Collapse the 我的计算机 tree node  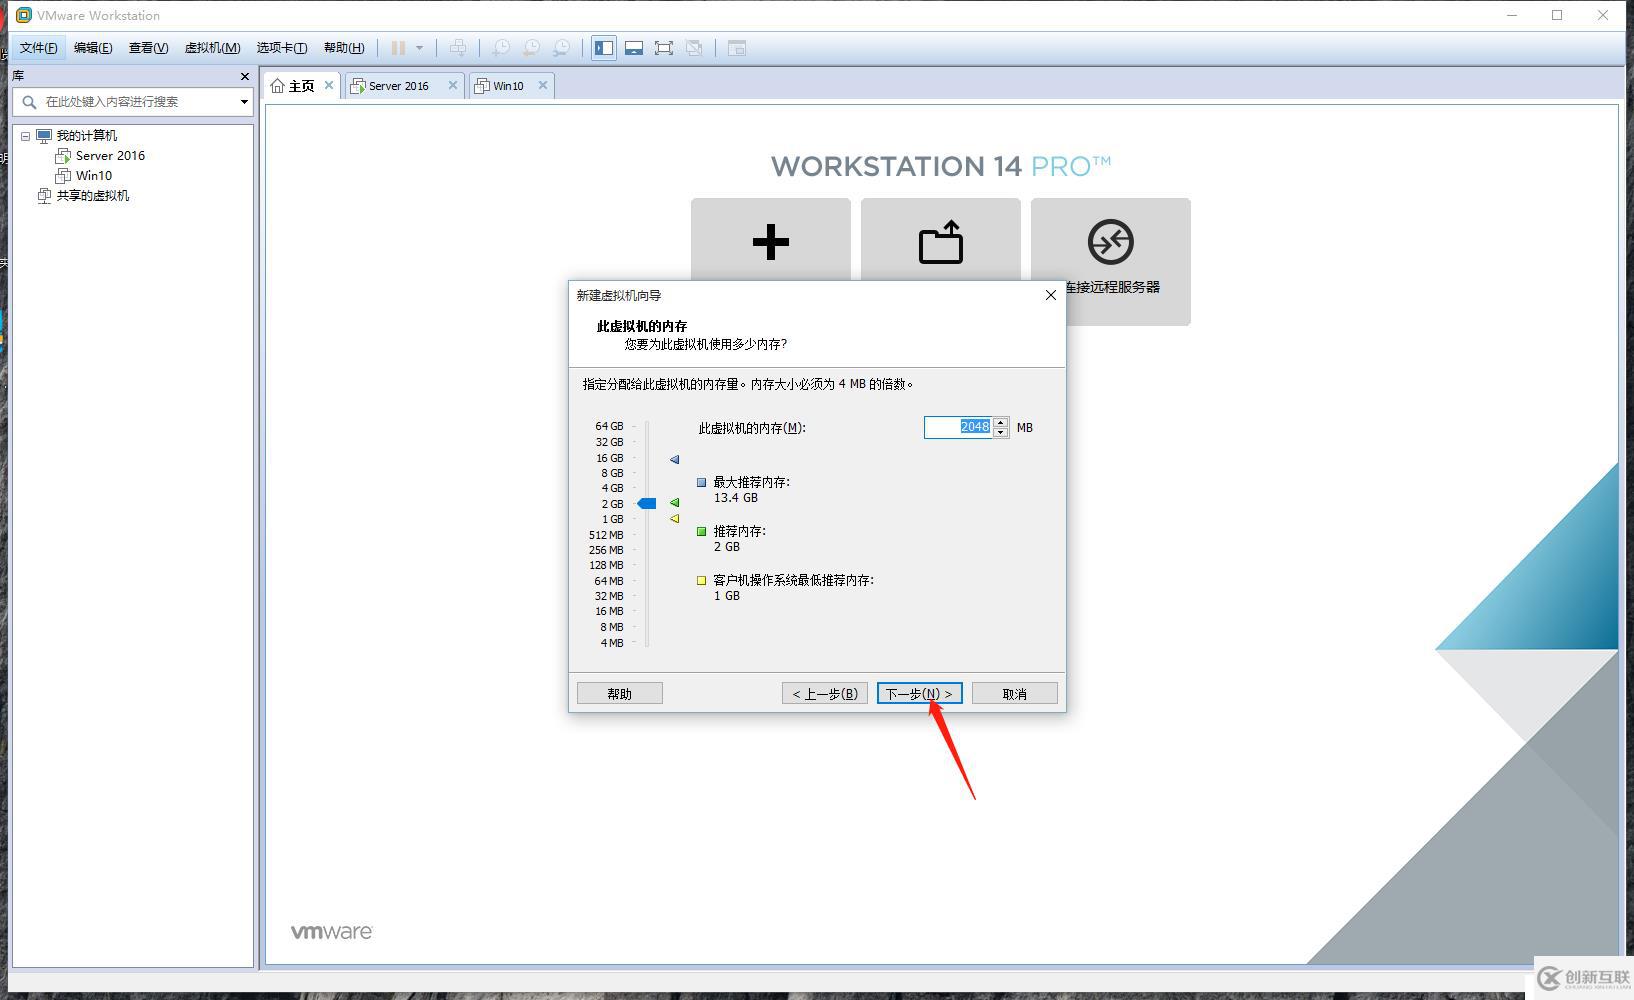point(26,136)
